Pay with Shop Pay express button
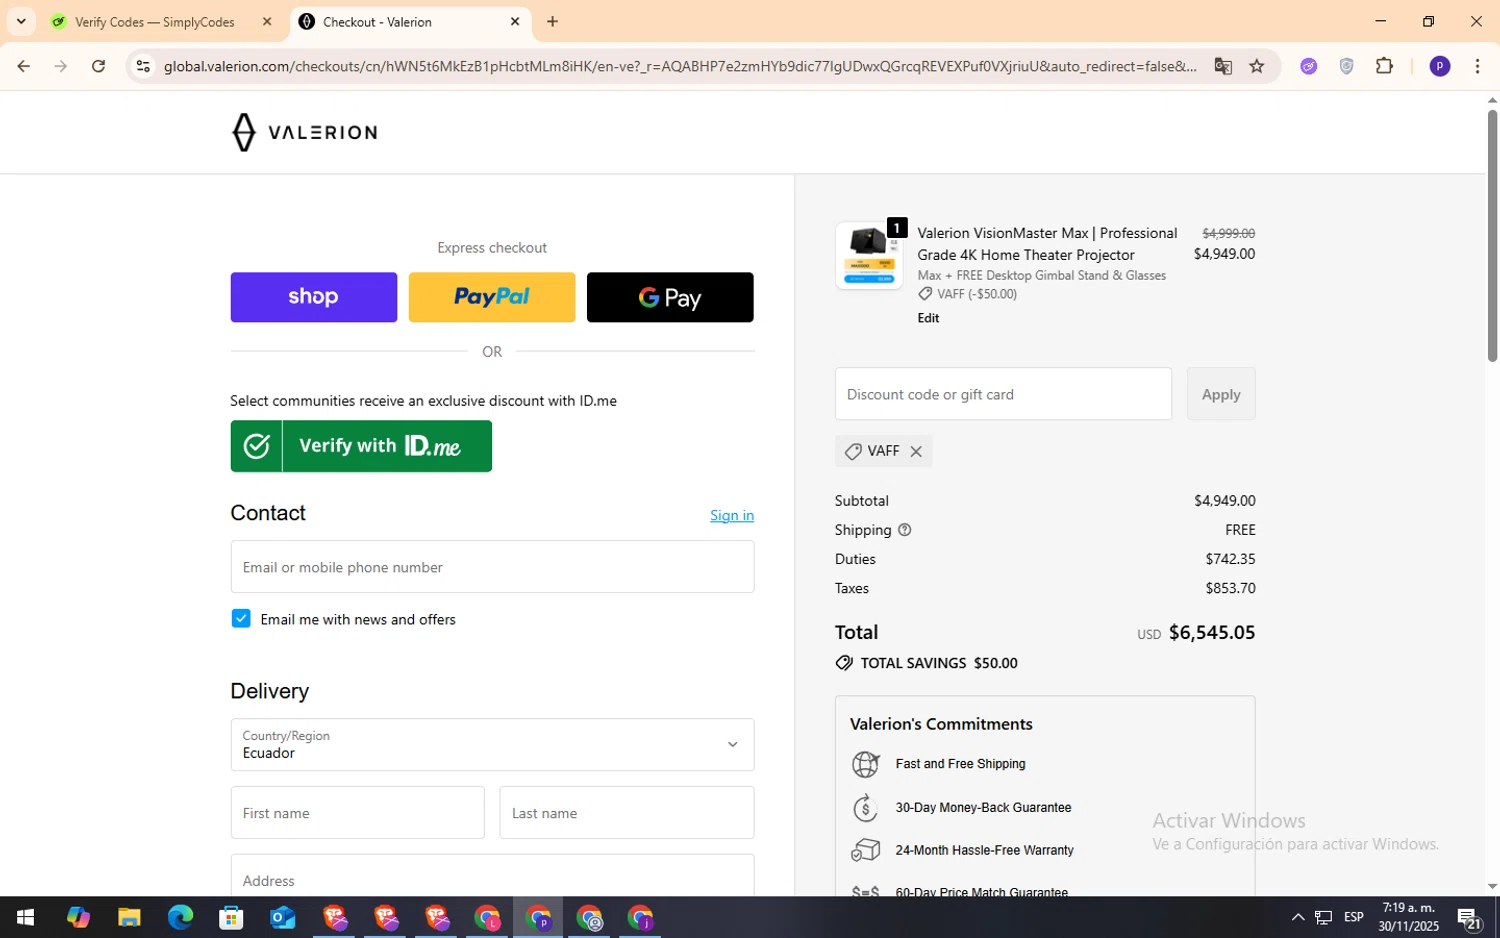1500x938 pixels. click(313, 297)
